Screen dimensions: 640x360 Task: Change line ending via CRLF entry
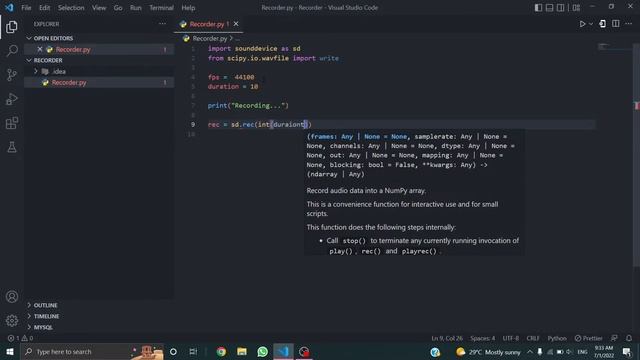[533, 338]
